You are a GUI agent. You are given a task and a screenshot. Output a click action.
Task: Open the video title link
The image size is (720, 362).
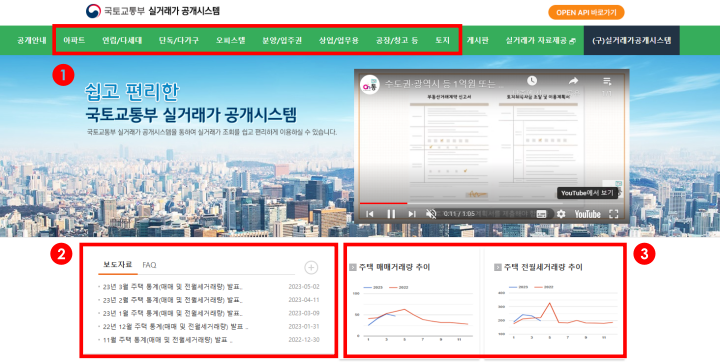point(444,84)
